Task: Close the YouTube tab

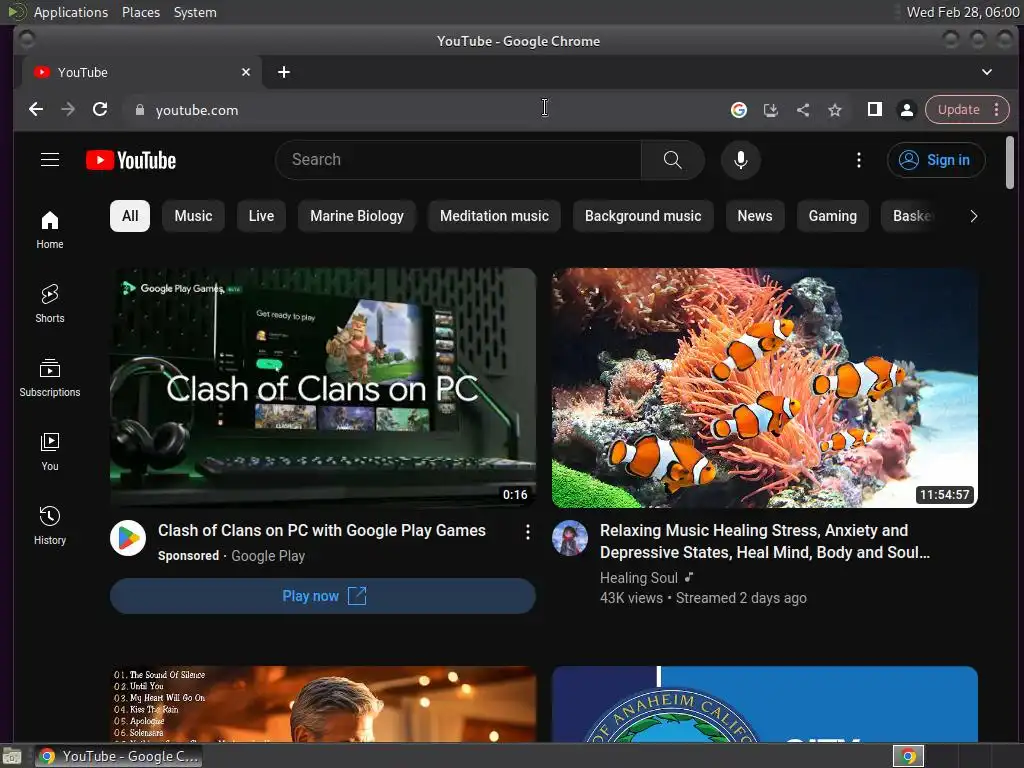Action: pyautogui.click(x=246, y=72)
